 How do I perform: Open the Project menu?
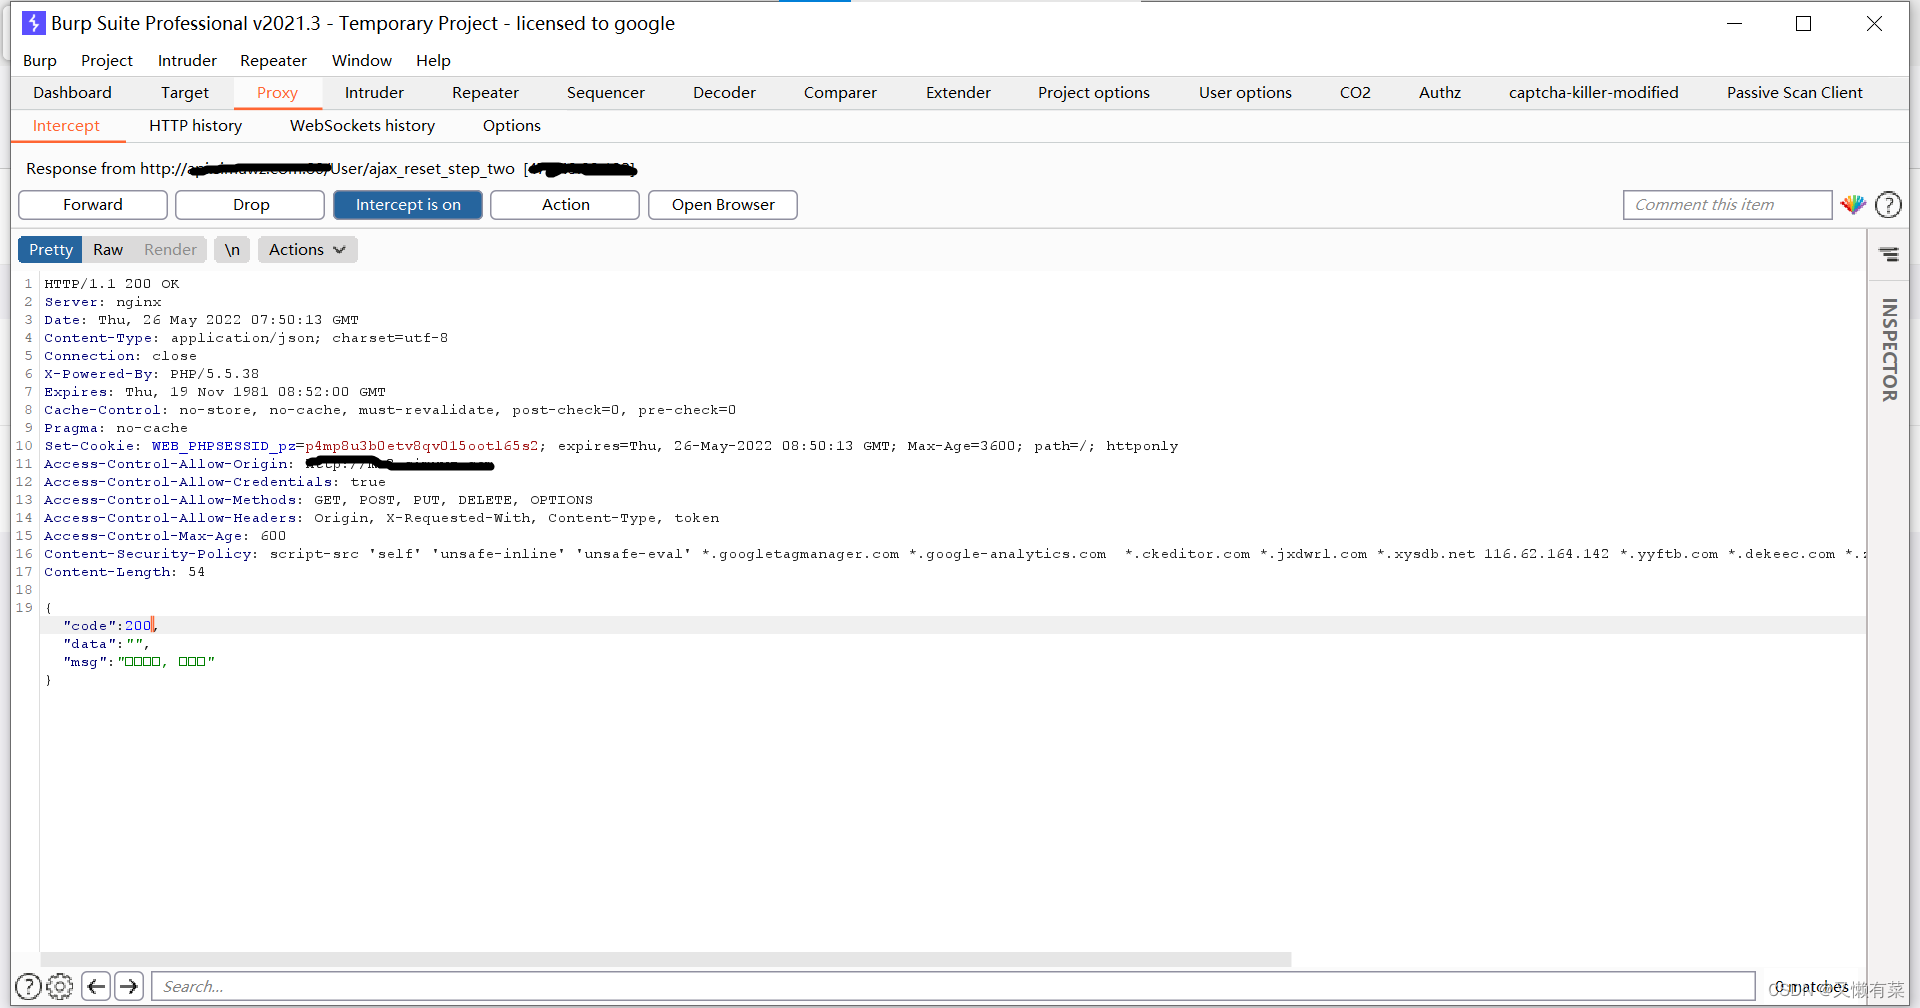click(107, 61)
